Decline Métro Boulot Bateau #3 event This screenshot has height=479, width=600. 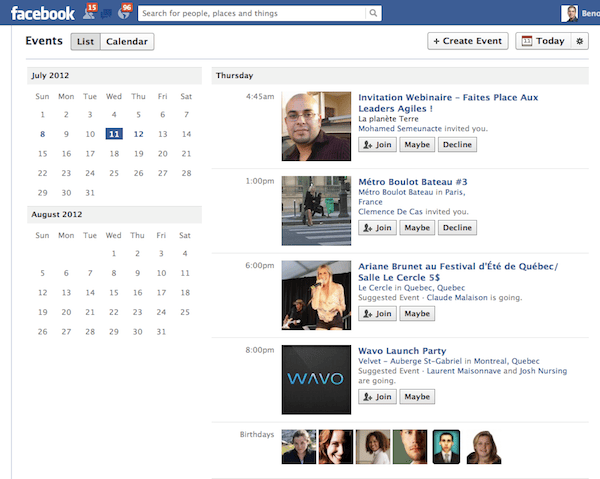click(x=457, y=228)
